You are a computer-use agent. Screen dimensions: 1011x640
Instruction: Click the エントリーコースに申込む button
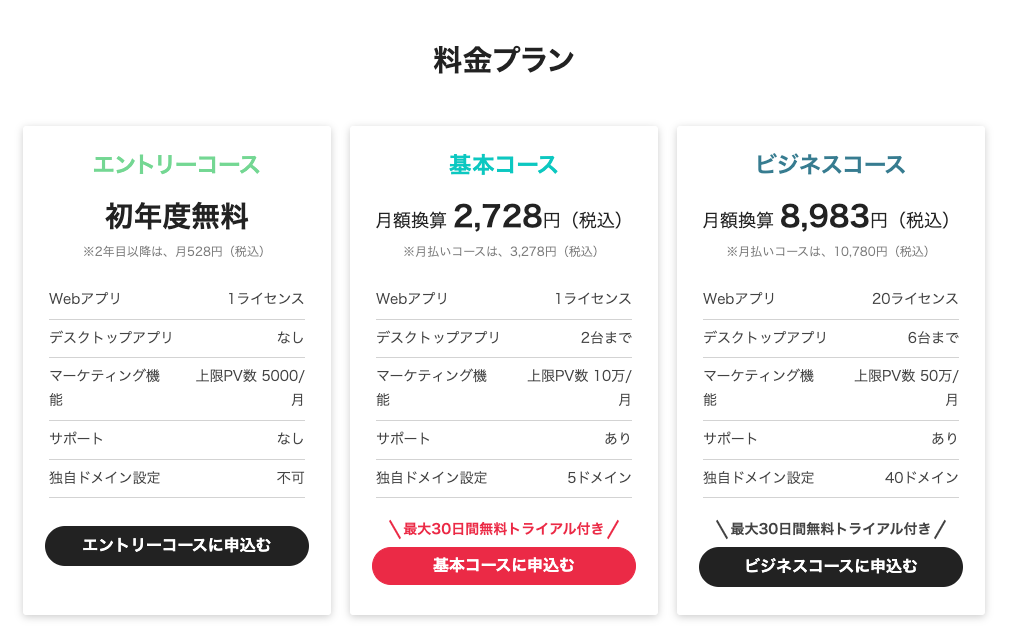coord(177,545)
